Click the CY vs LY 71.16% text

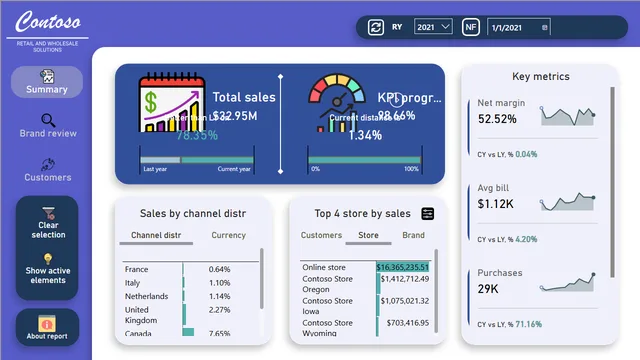tap(510, 324)
